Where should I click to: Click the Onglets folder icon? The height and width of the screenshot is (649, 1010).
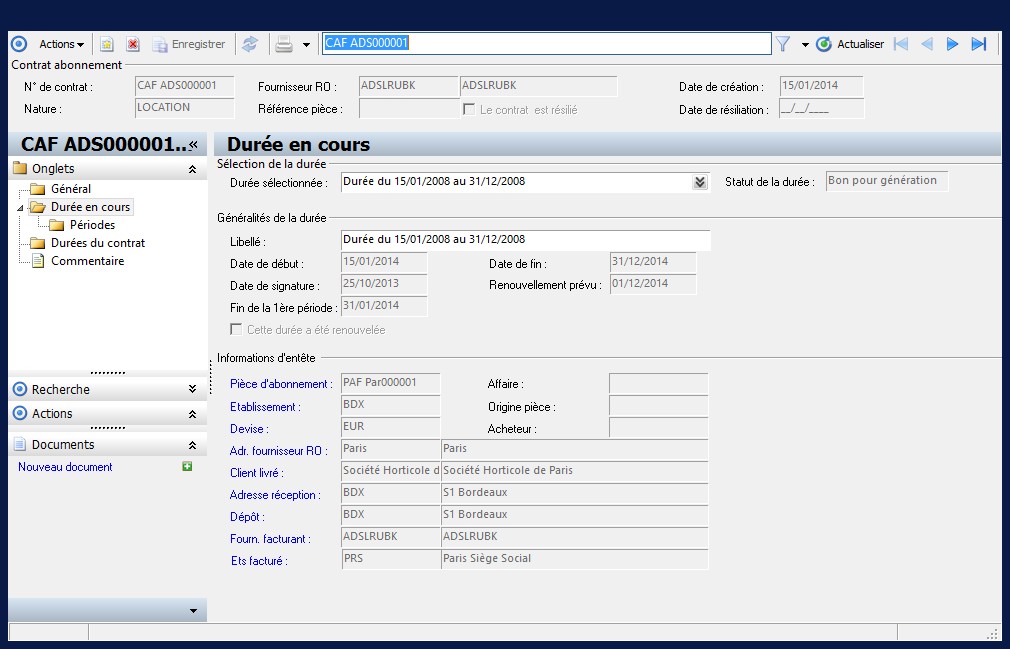(x=20, y=168)
